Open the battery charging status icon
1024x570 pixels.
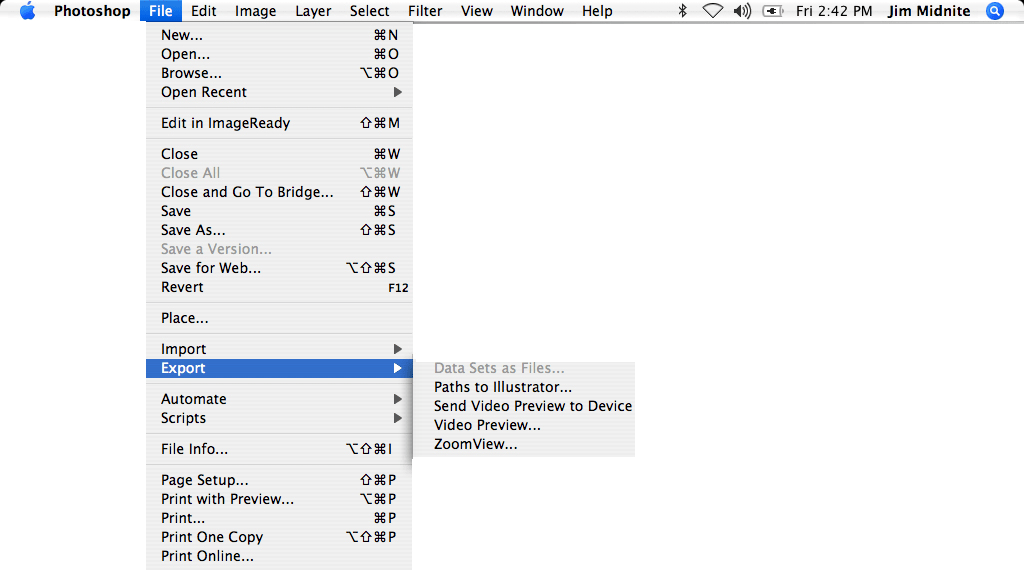click(x=773, y=11)
